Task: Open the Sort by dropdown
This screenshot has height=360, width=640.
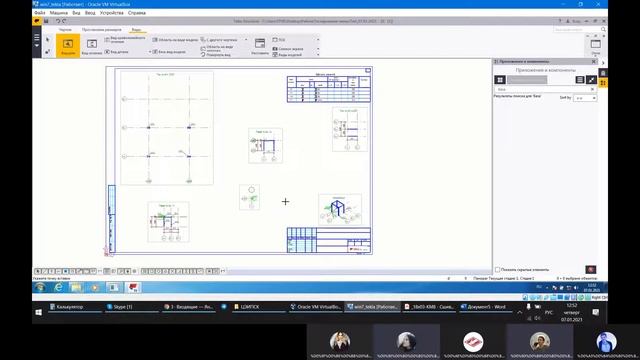Action: pos(585,98)
